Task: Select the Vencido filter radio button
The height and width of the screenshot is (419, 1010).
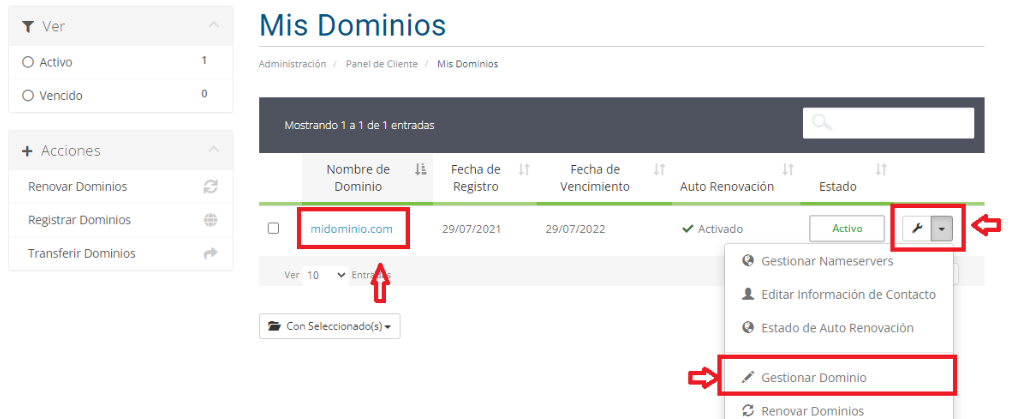Action: tap(28, 95)
